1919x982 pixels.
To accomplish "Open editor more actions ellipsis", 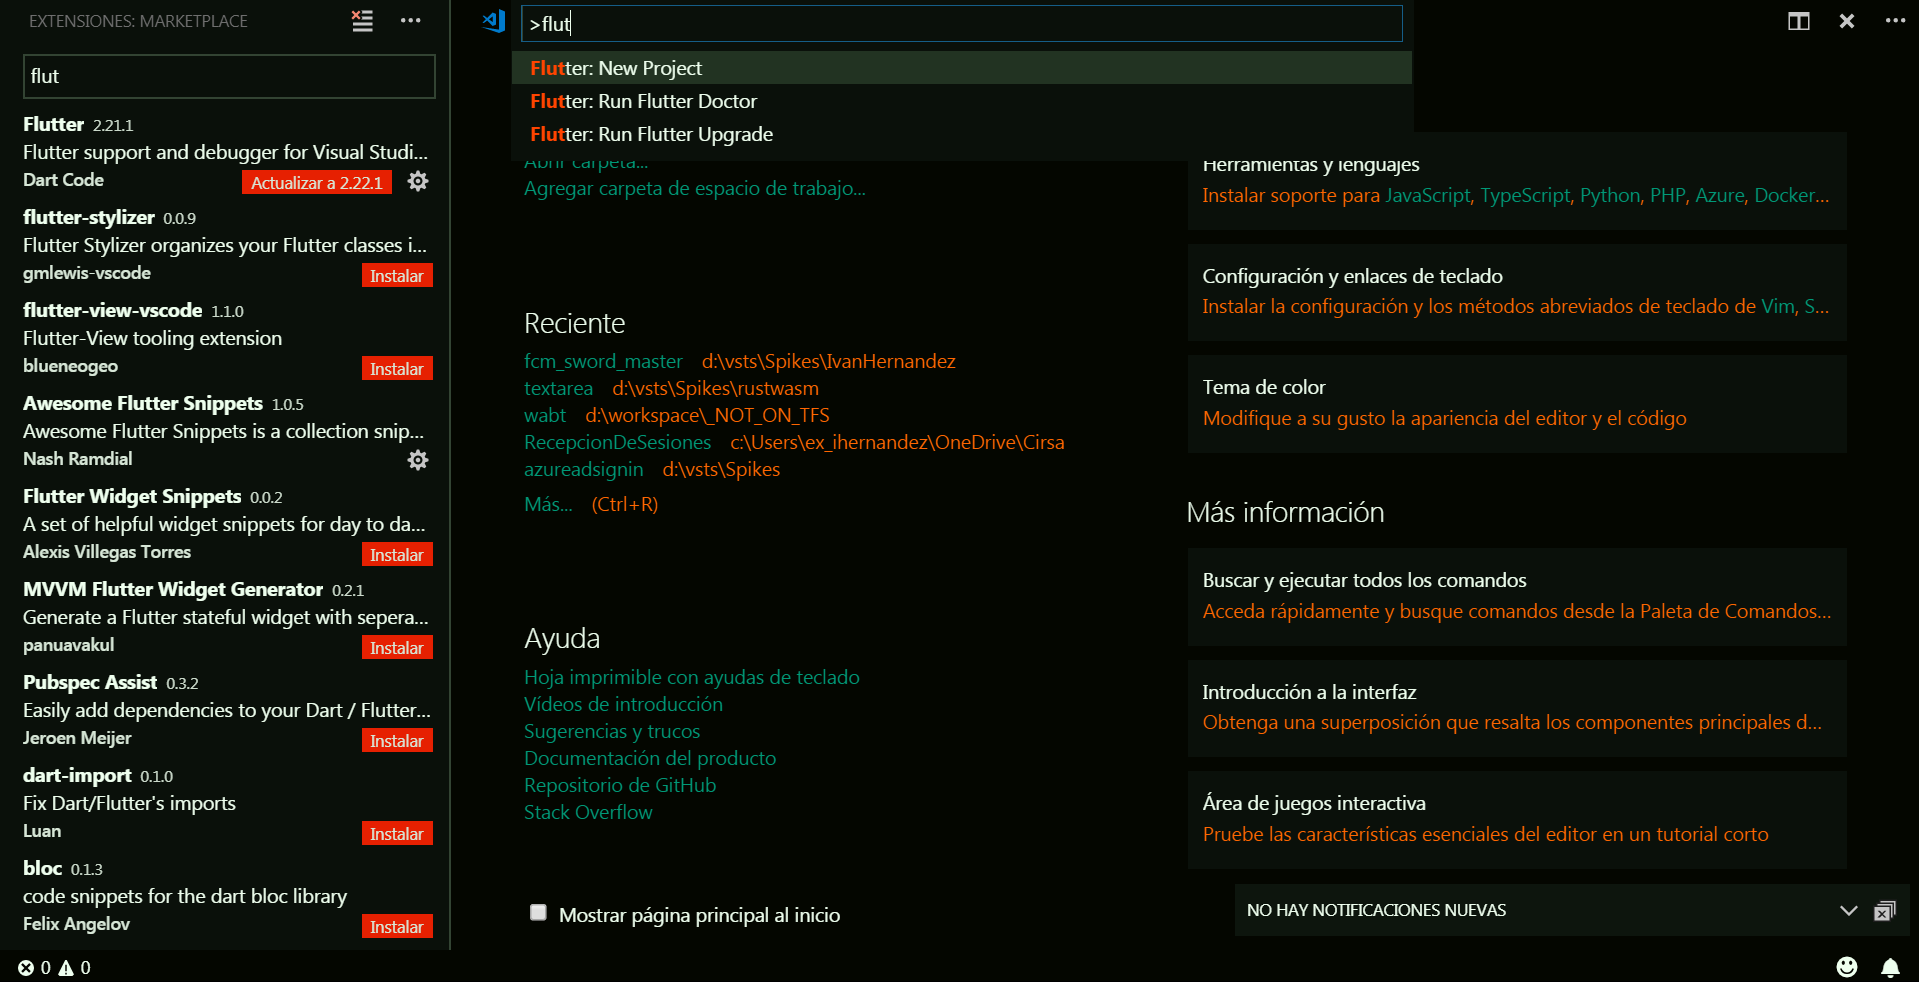I will [x=1895, y=21].
